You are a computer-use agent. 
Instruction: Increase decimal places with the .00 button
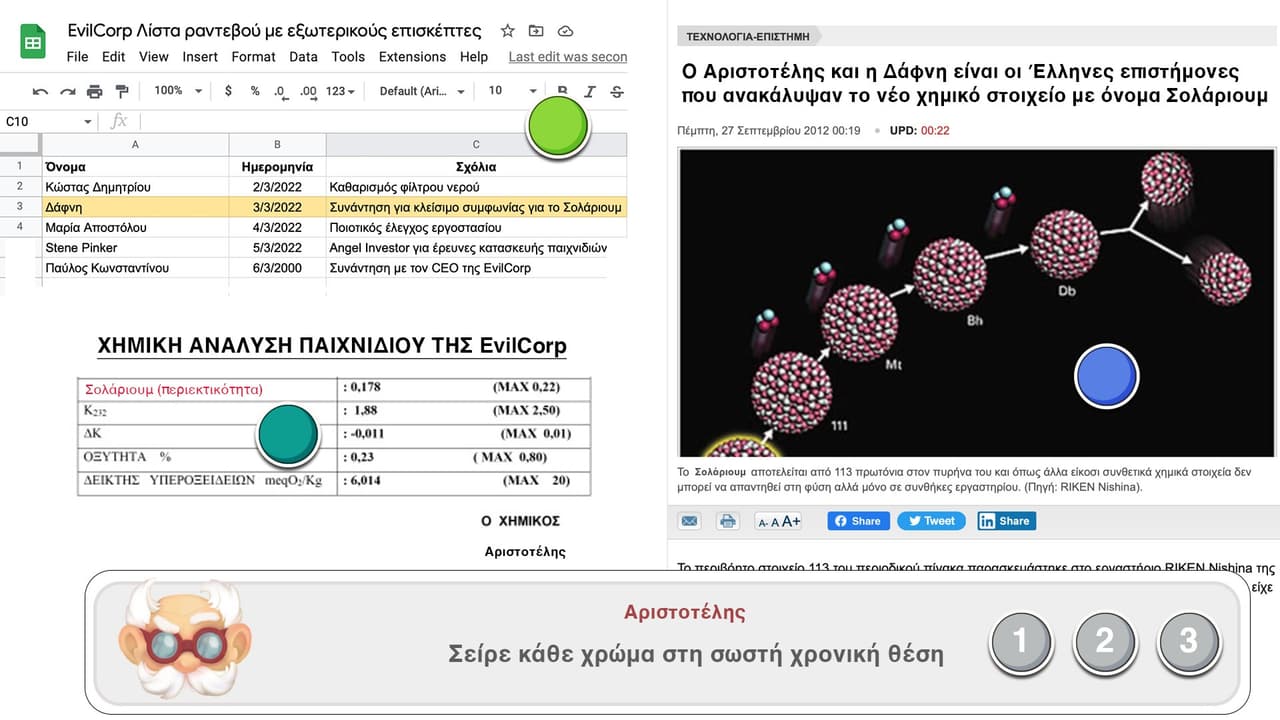click(308, 92)
